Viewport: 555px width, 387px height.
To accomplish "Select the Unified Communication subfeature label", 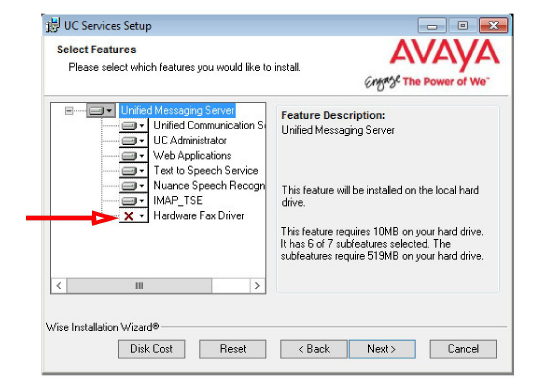I will click(209, 125).
